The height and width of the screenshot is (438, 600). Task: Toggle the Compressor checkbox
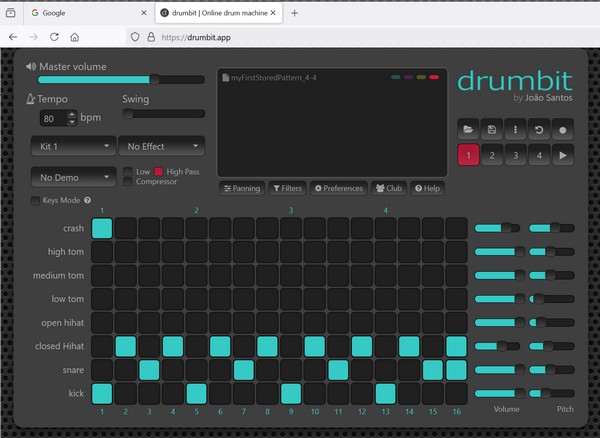click(127, 181)
